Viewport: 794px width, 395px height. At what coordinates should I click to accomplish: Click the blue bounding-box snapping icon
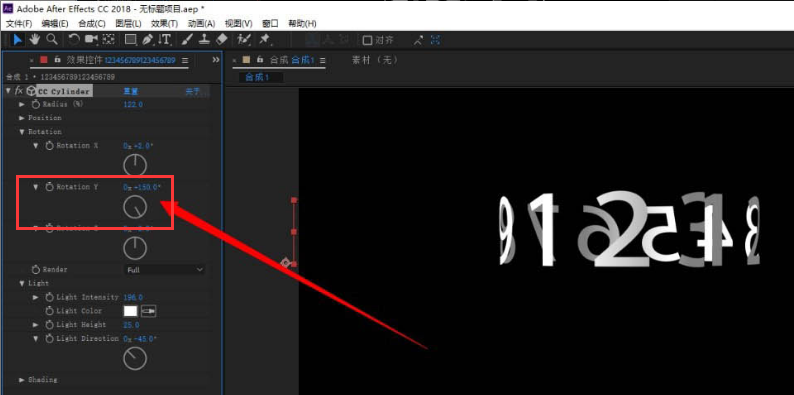(x=435, y=40)
